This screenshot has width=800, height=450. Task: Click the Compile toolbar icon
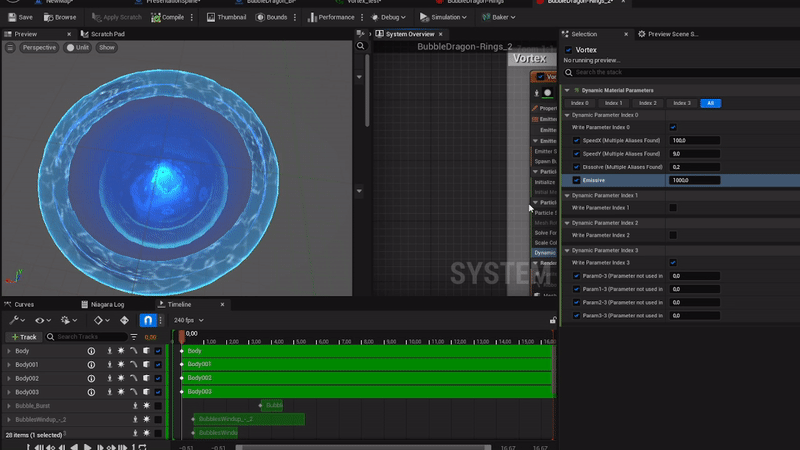click(x=156, y=17)
